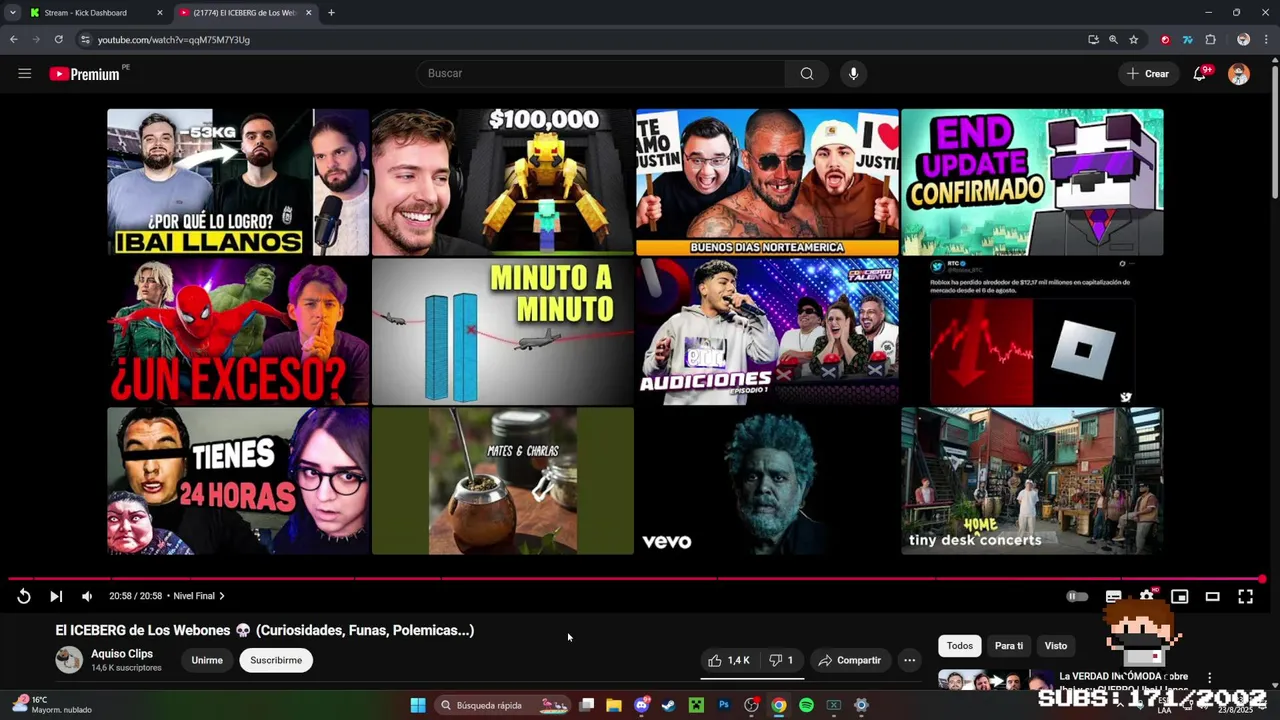Open the Mates & Charlas suggested video
Image resolution: width=1280 pixels, height=720 pixels.
coord(503,480)
